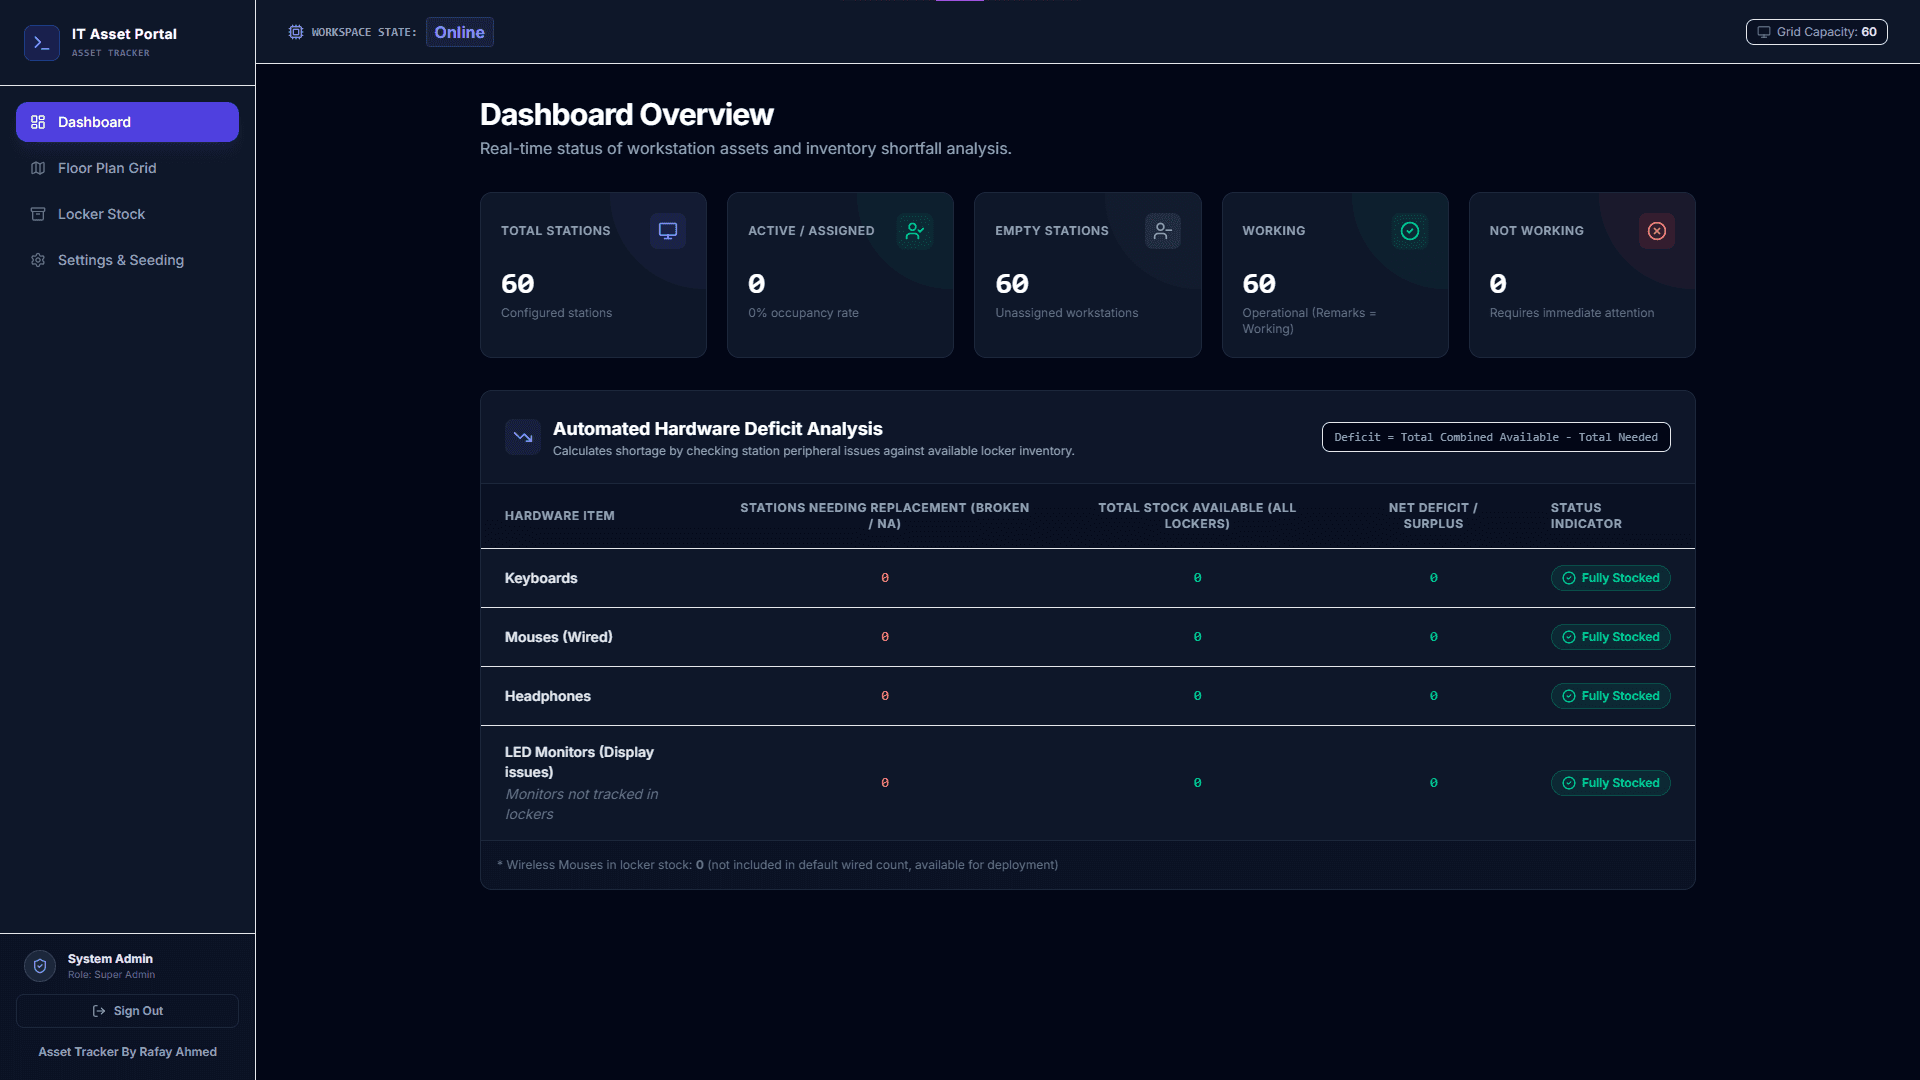Click the sign out arrow icon
This screenshot has width=1920, height=1080.
click(x=99, y=1011)
